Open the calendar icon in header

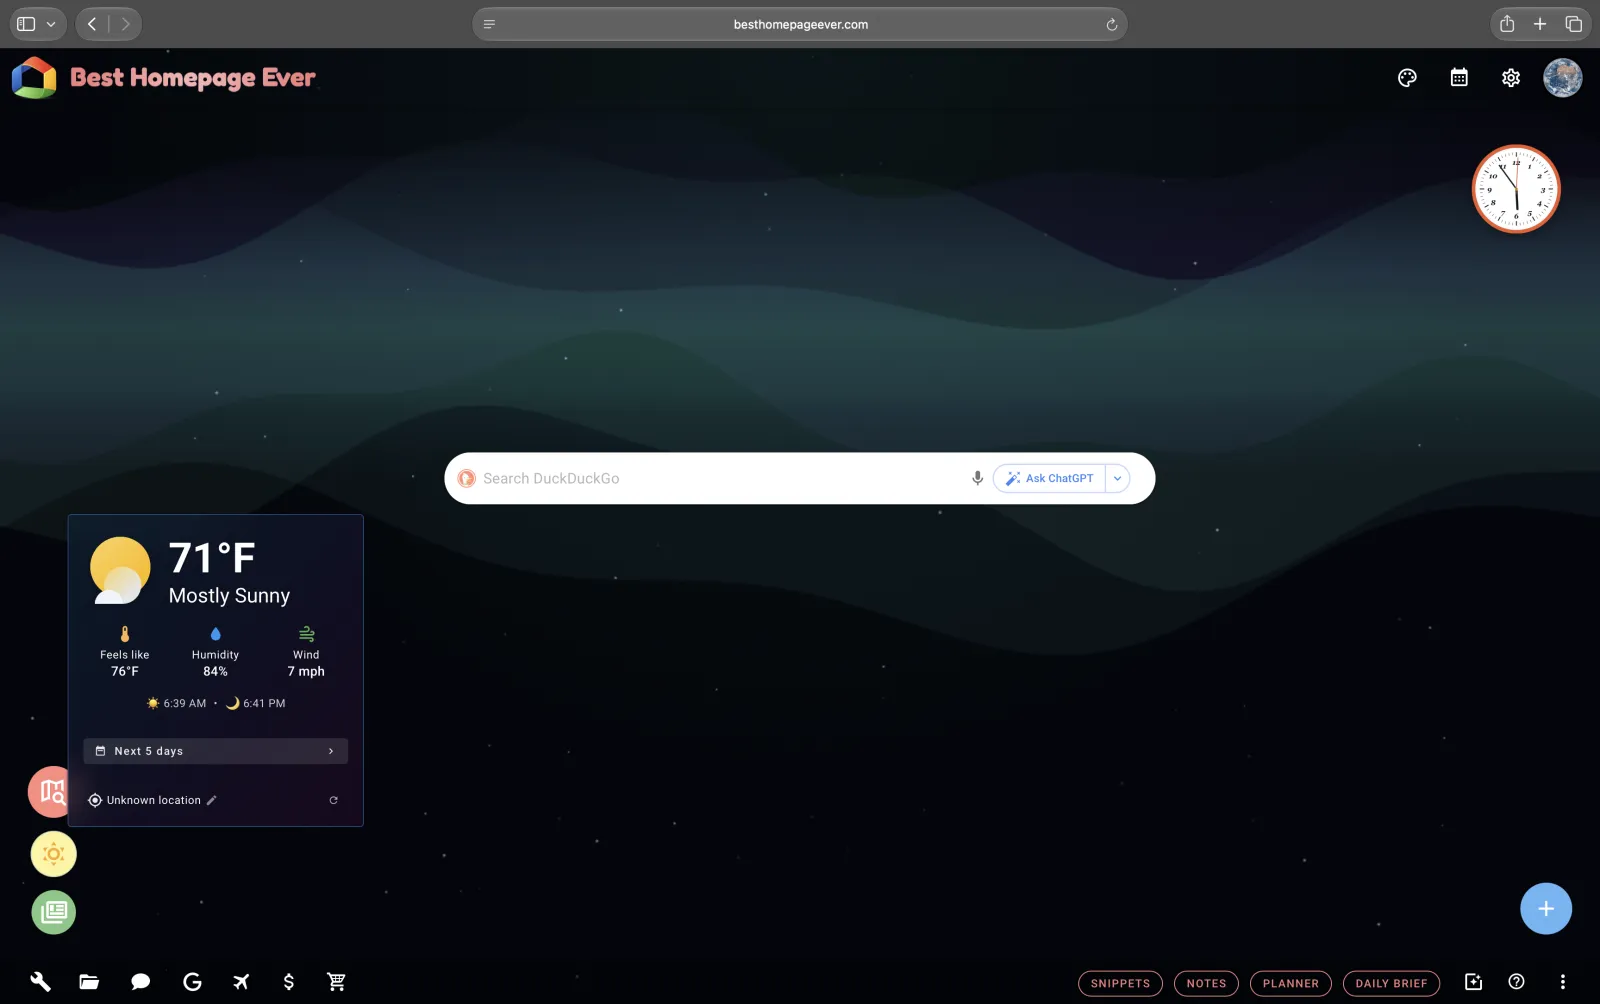click(1459, 78)
